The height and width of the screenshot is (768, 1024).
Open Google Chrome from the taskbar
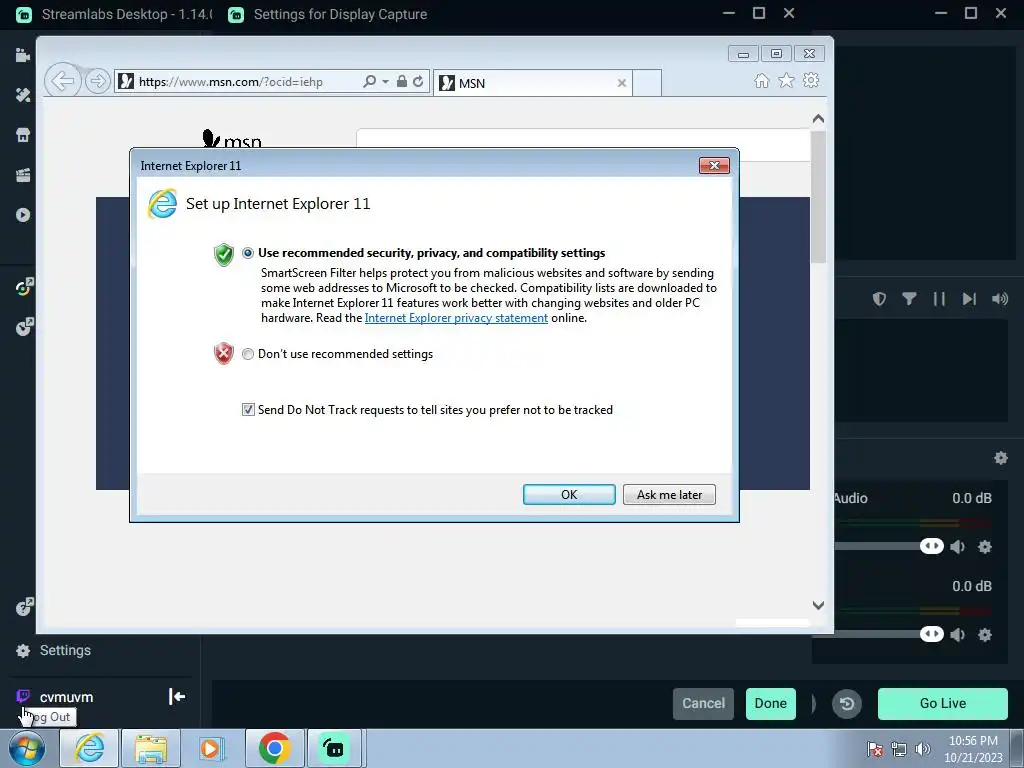274,748
